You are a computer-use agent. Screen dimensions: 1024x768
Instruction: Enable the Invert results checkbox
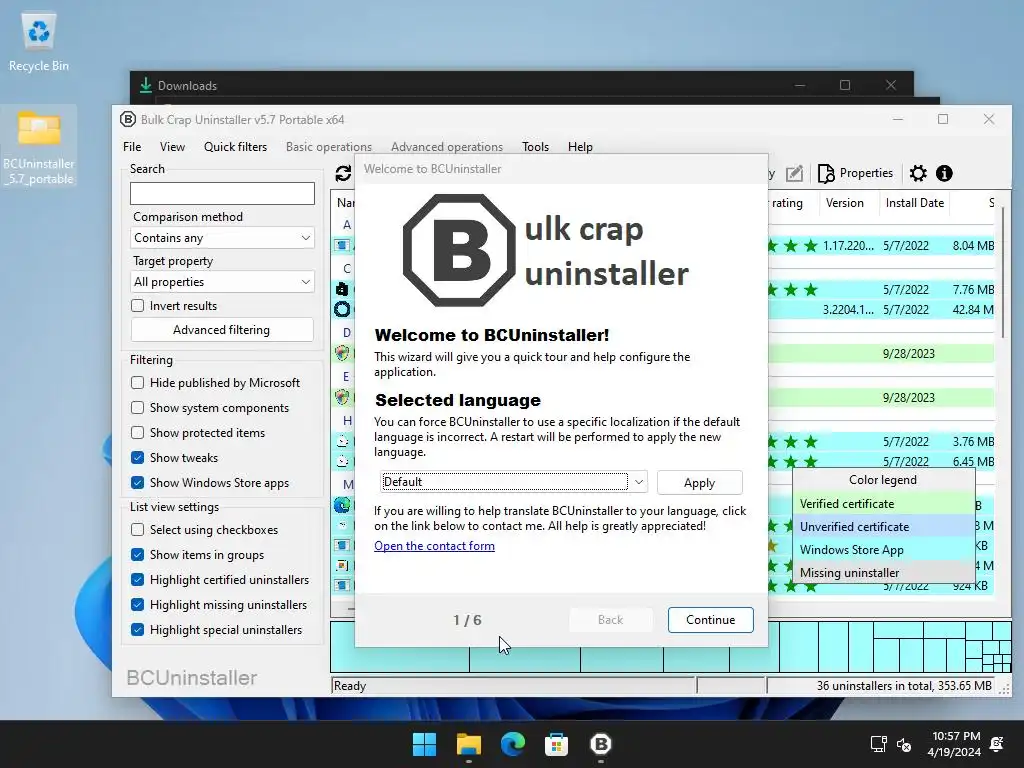137,306
